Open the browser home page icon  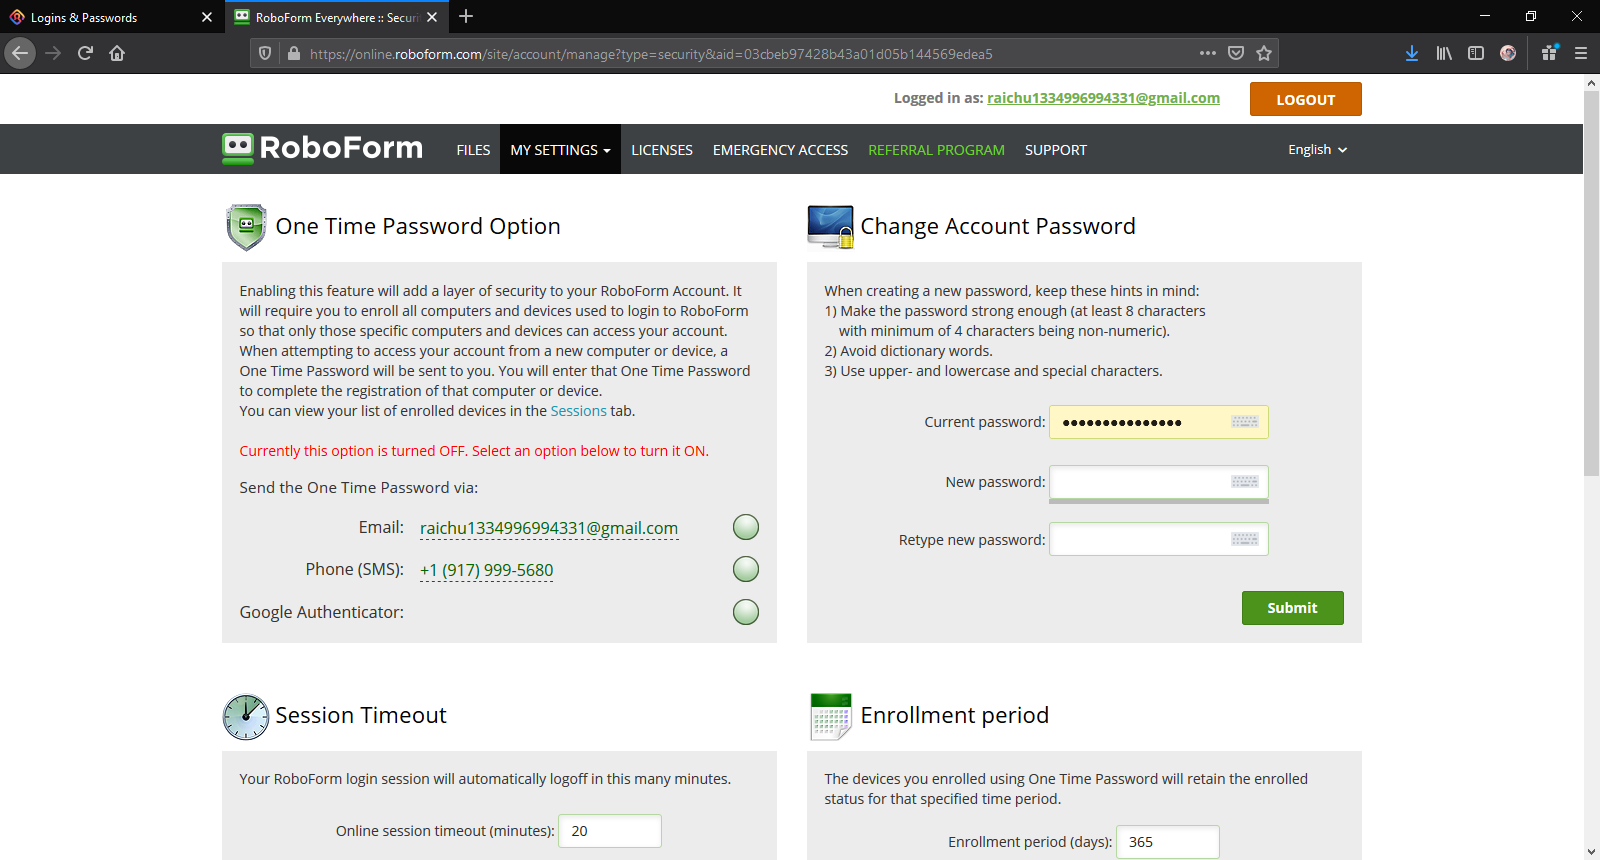coord(117,53)
